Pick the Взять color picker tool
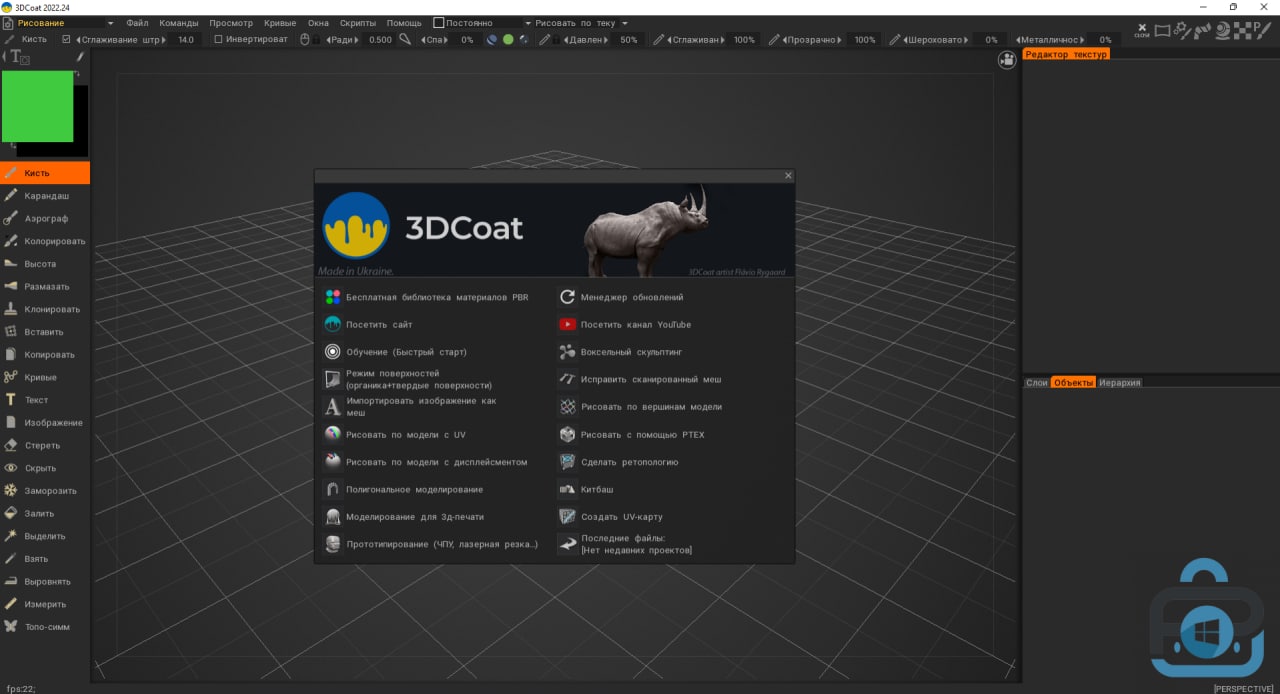 click(x=45, y=559)
